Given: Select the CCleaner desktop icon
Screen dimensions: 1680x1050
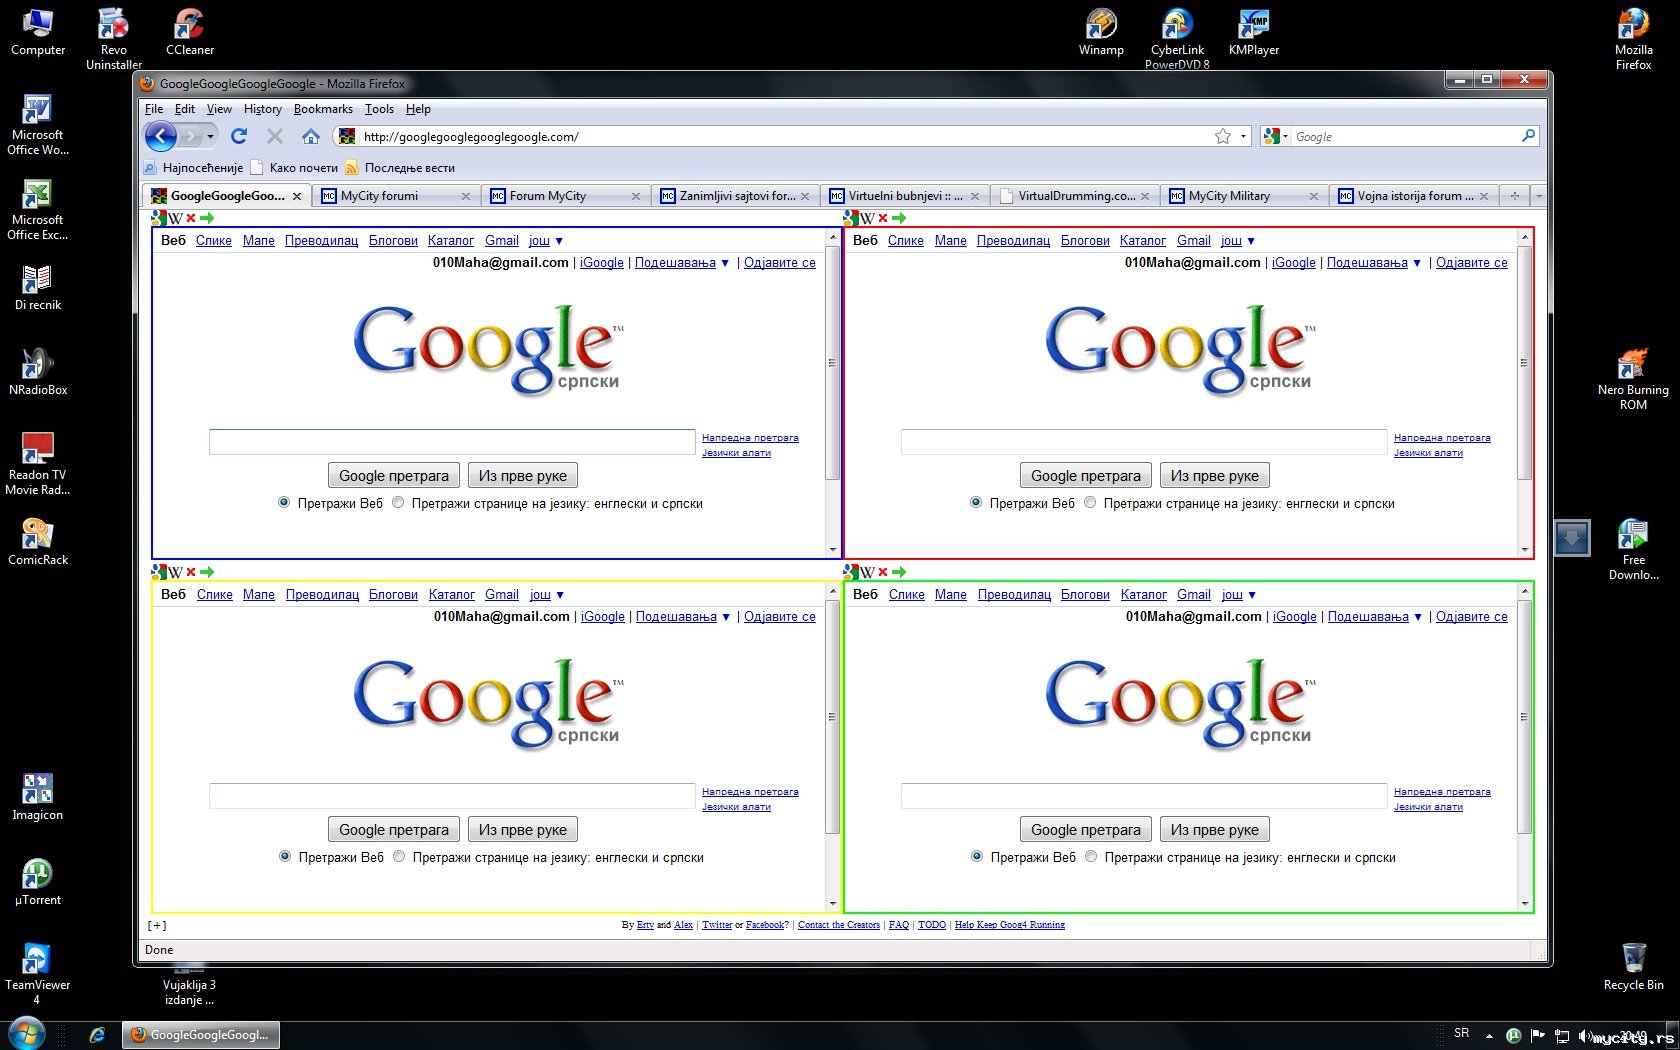Looking at the screenshot, I should point(189,32).
